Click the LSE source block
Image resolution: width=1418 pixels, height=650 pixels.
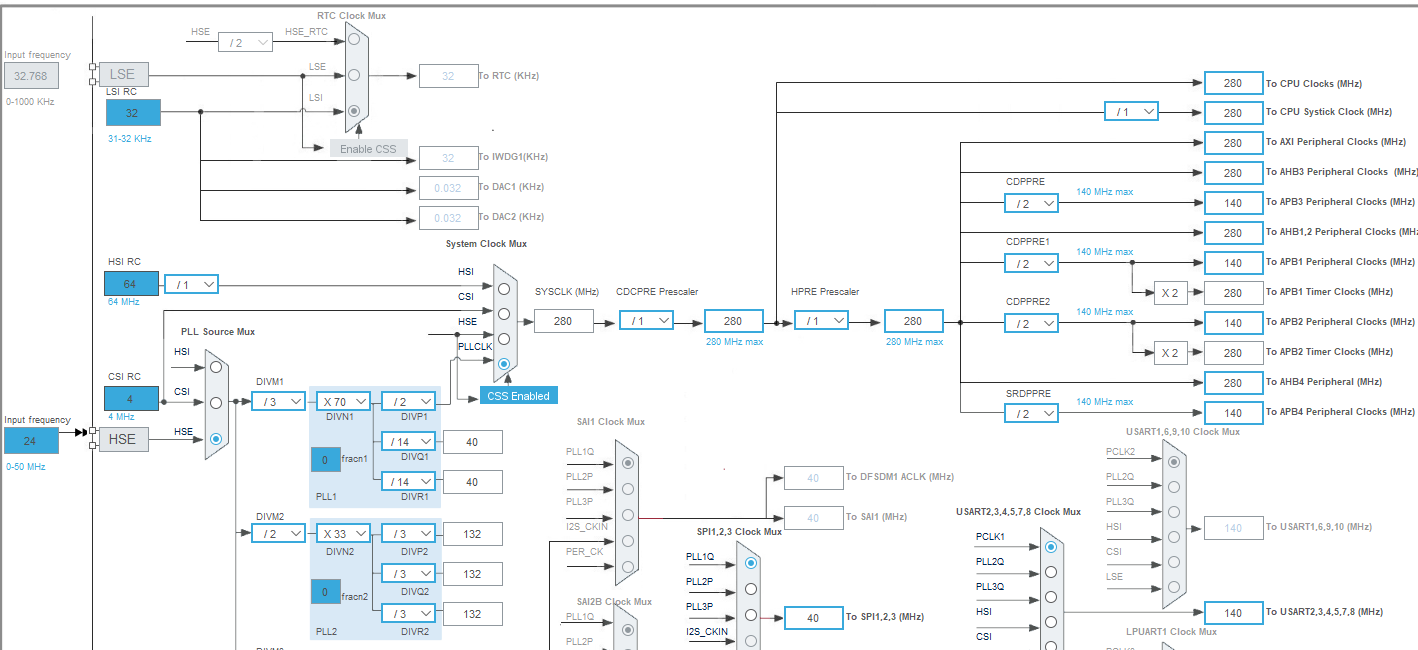pos(123,73)
